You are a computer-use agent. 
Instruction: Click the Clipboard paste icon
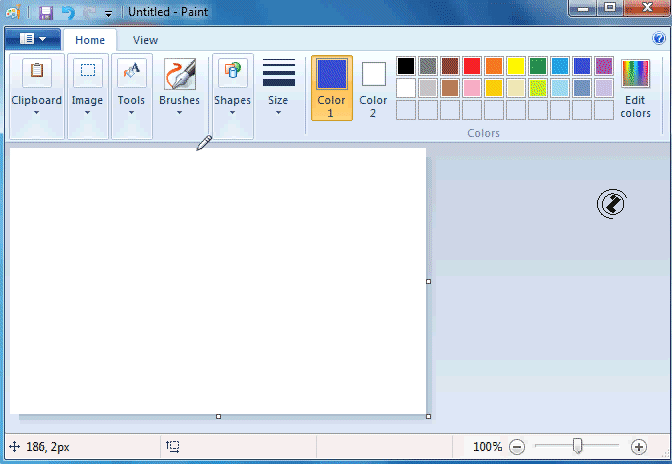coord(37,72)
